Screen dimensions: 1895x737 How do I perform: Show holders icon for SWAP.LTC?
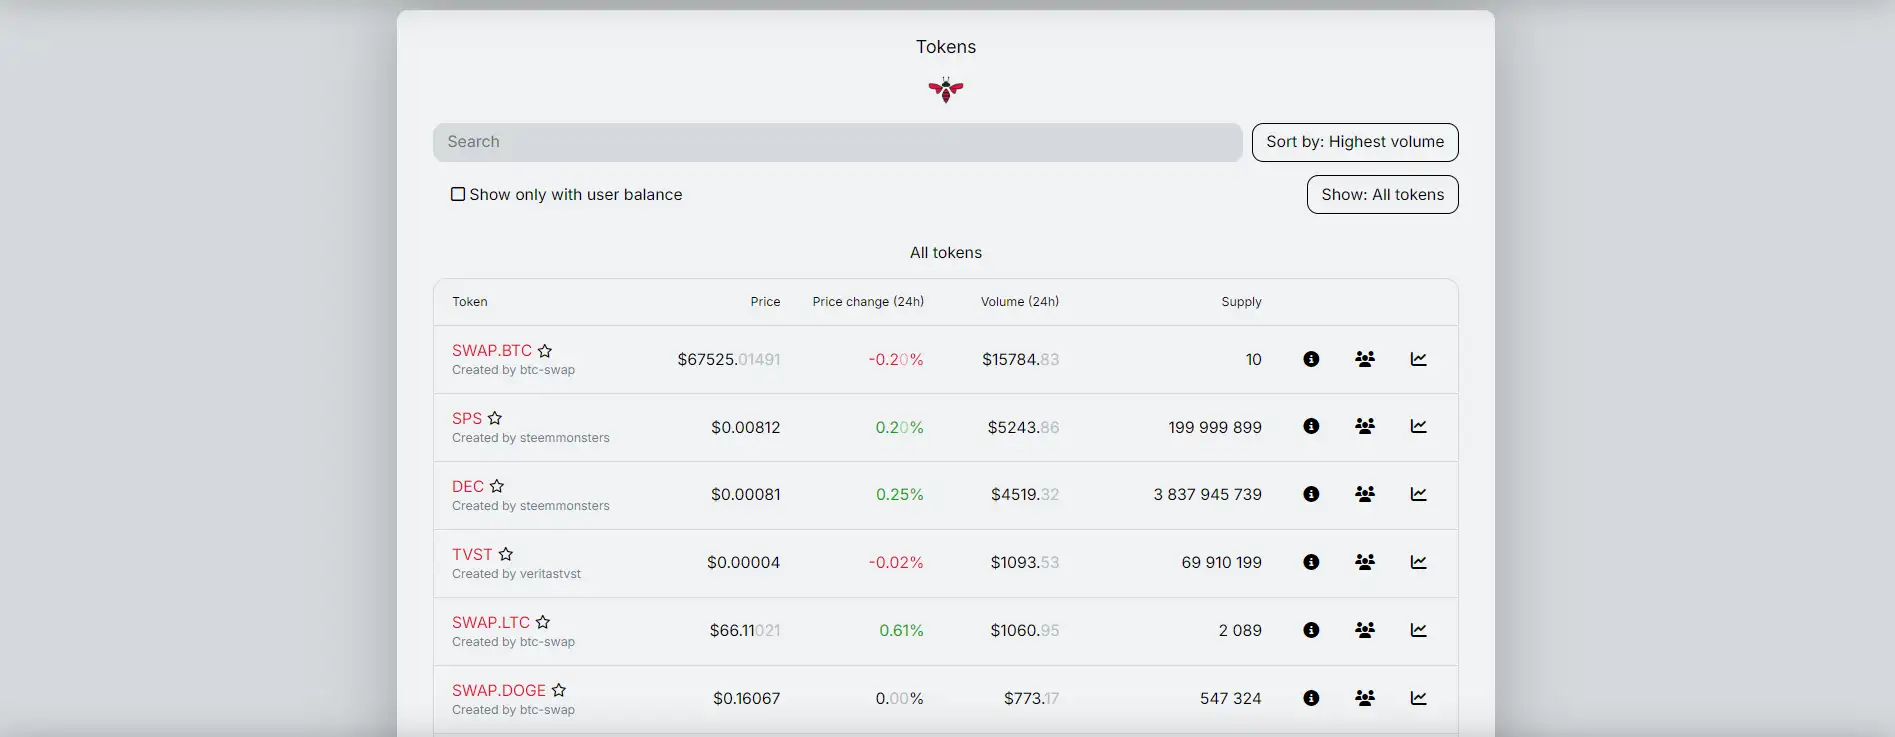(x=1364, y=630)
